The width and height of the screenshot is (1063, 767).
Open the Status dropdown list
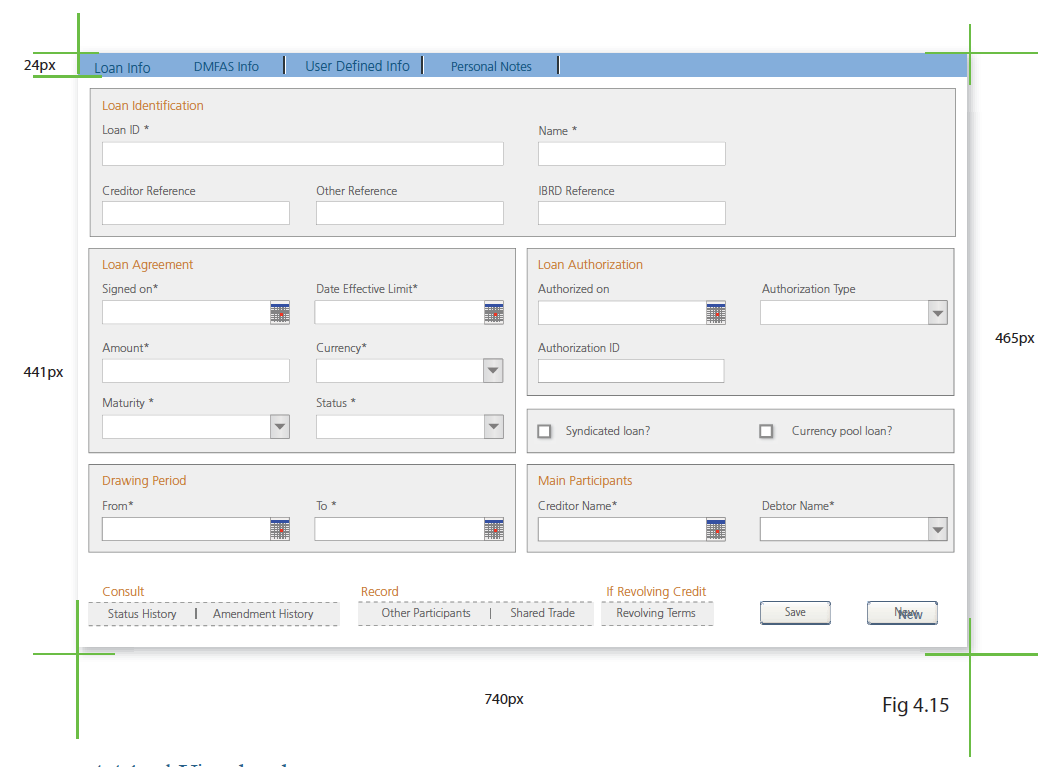(493, 427)
